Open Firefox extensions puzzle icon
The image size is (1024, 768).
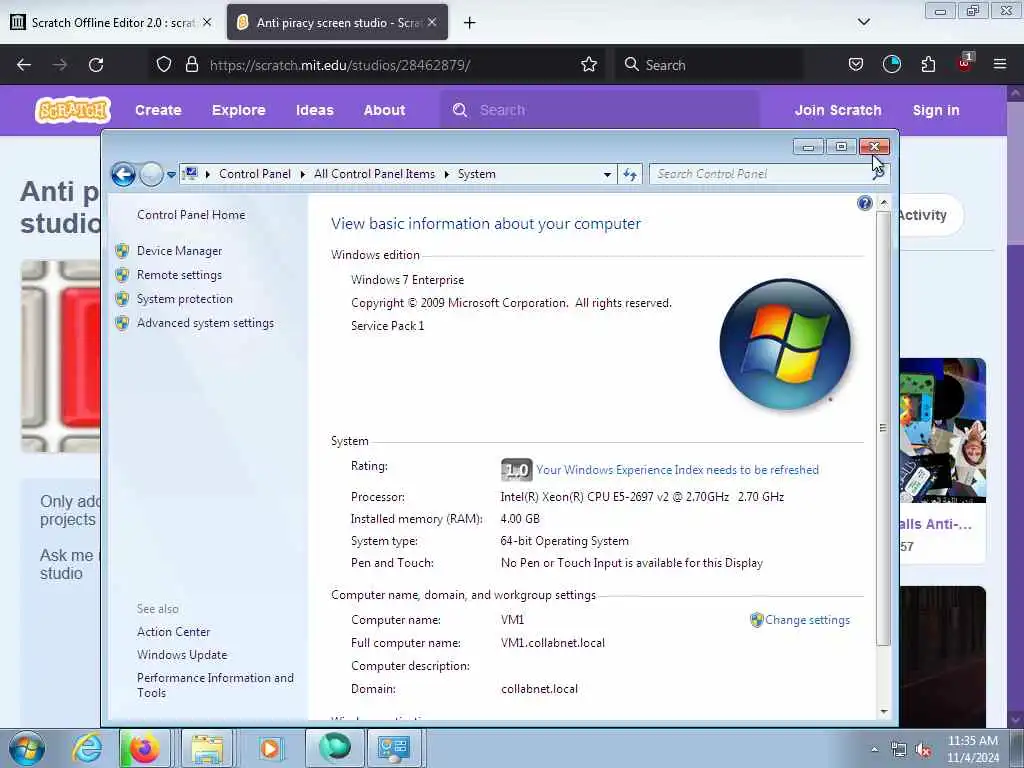[928, 65]
